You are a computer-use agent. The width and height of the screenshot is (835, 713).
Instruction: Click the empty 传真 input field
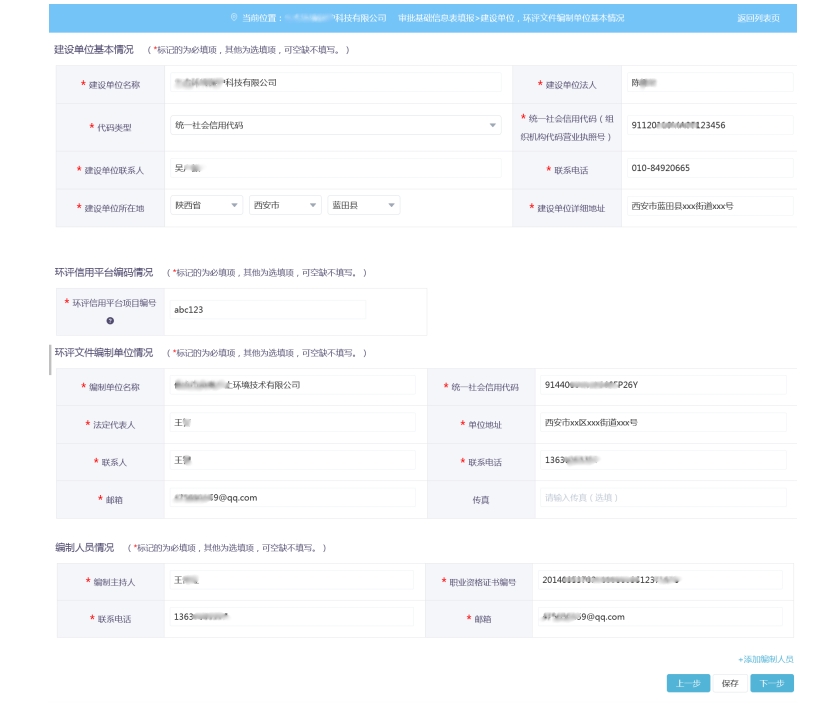tap(662, 498)
